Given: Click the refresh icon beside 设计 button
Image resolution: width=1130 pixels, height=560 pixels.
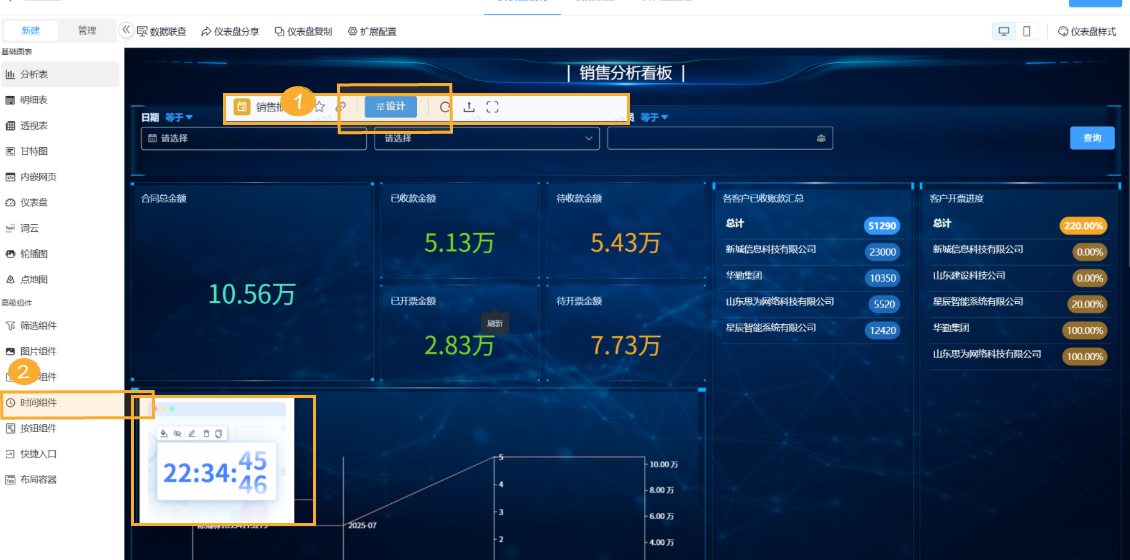Looking at the screenshot, I should pos(445,107).
